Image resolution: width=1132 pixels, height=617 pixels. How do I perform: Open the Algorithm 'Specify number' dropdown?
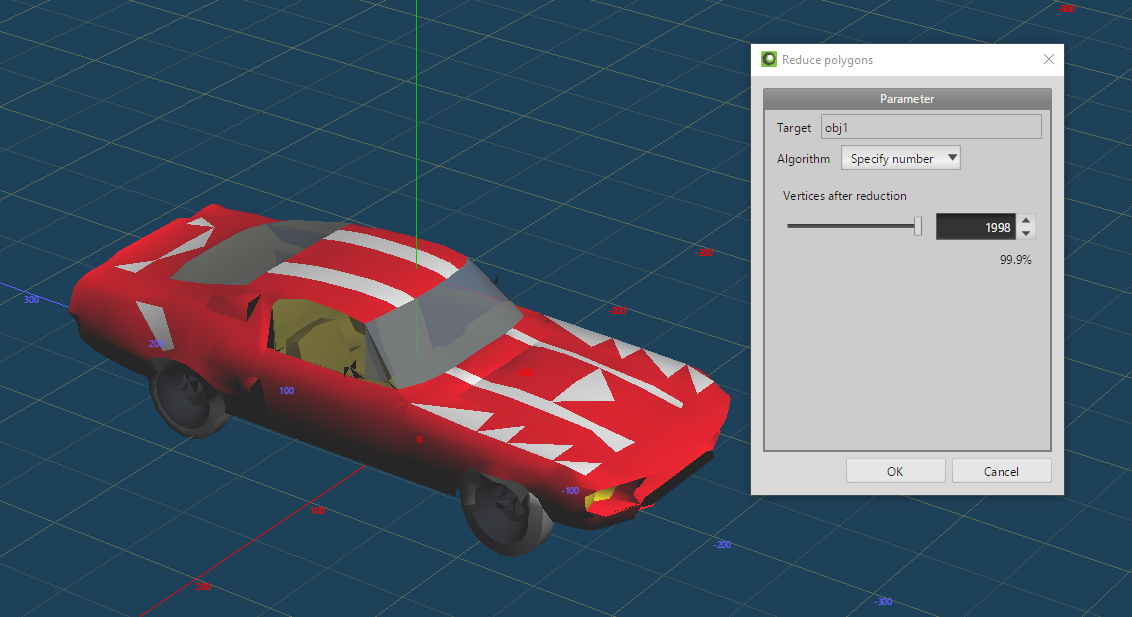(x=900, y=158)
